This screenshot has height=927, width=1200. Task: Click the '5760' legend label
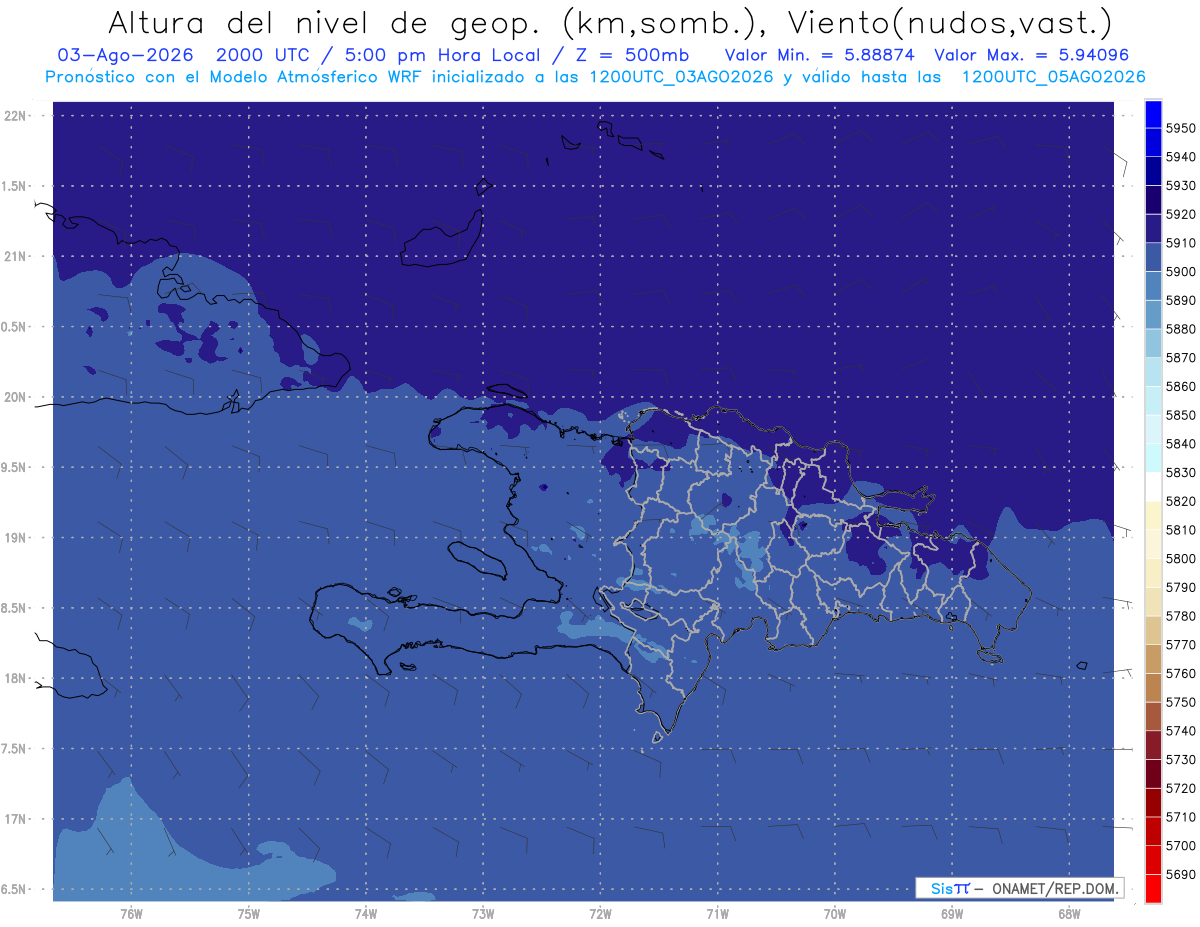1180,673
